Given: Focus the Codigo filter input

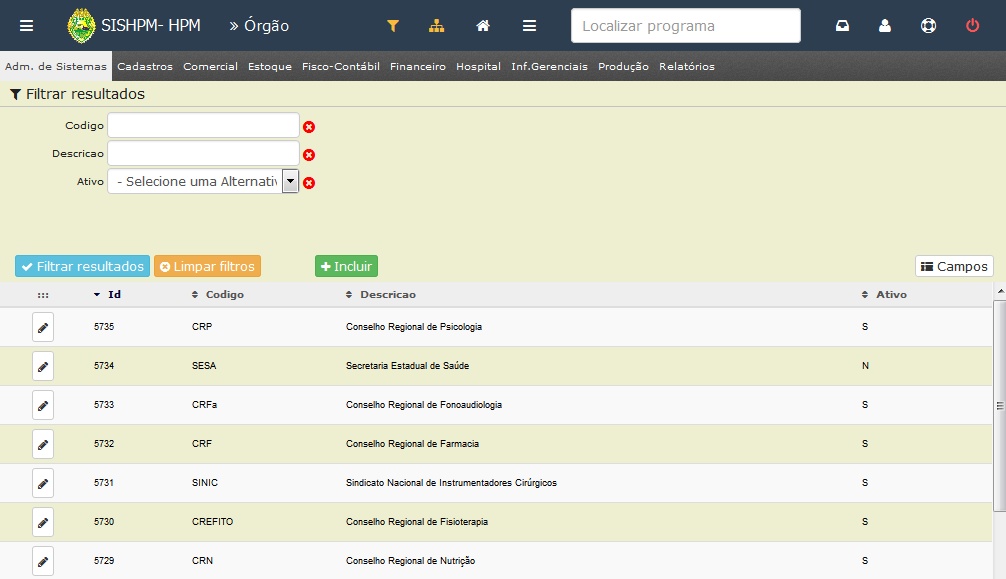Looking at the screenshot, I should pyautogui.click(x=203, y=125).
